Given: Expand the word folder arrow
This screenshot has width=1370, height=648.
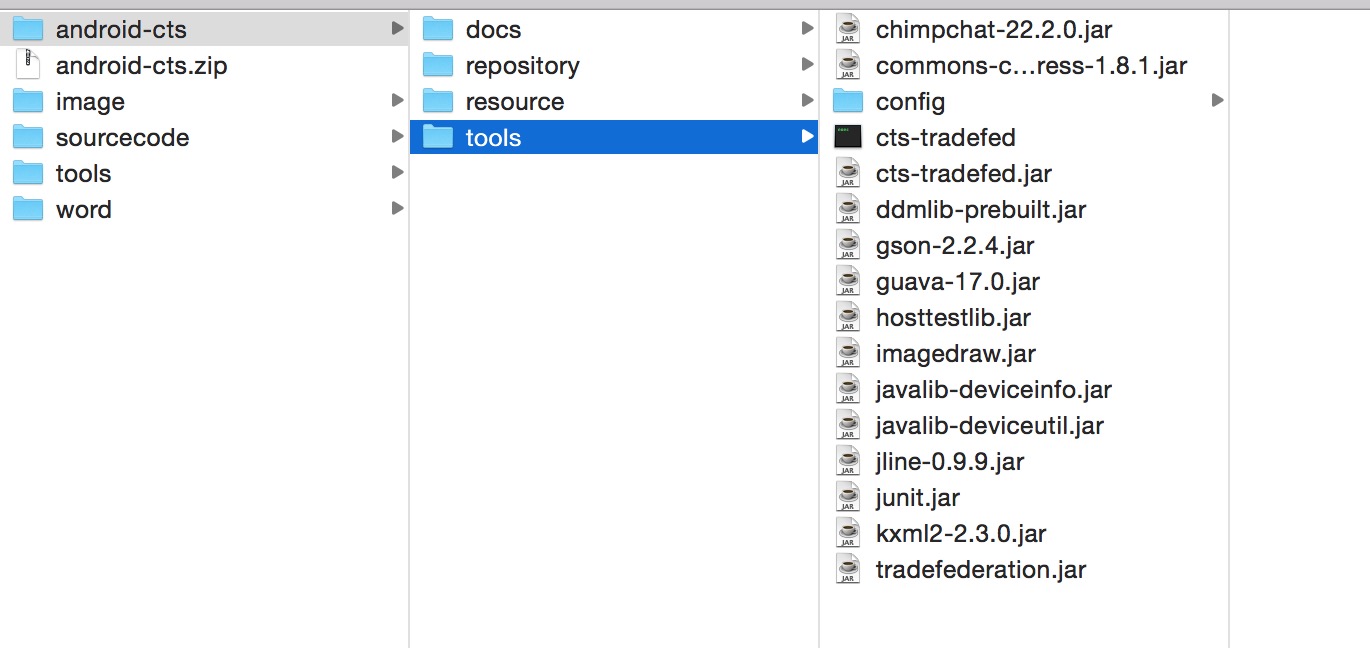Looking at the screenshot, I should 397,208.
